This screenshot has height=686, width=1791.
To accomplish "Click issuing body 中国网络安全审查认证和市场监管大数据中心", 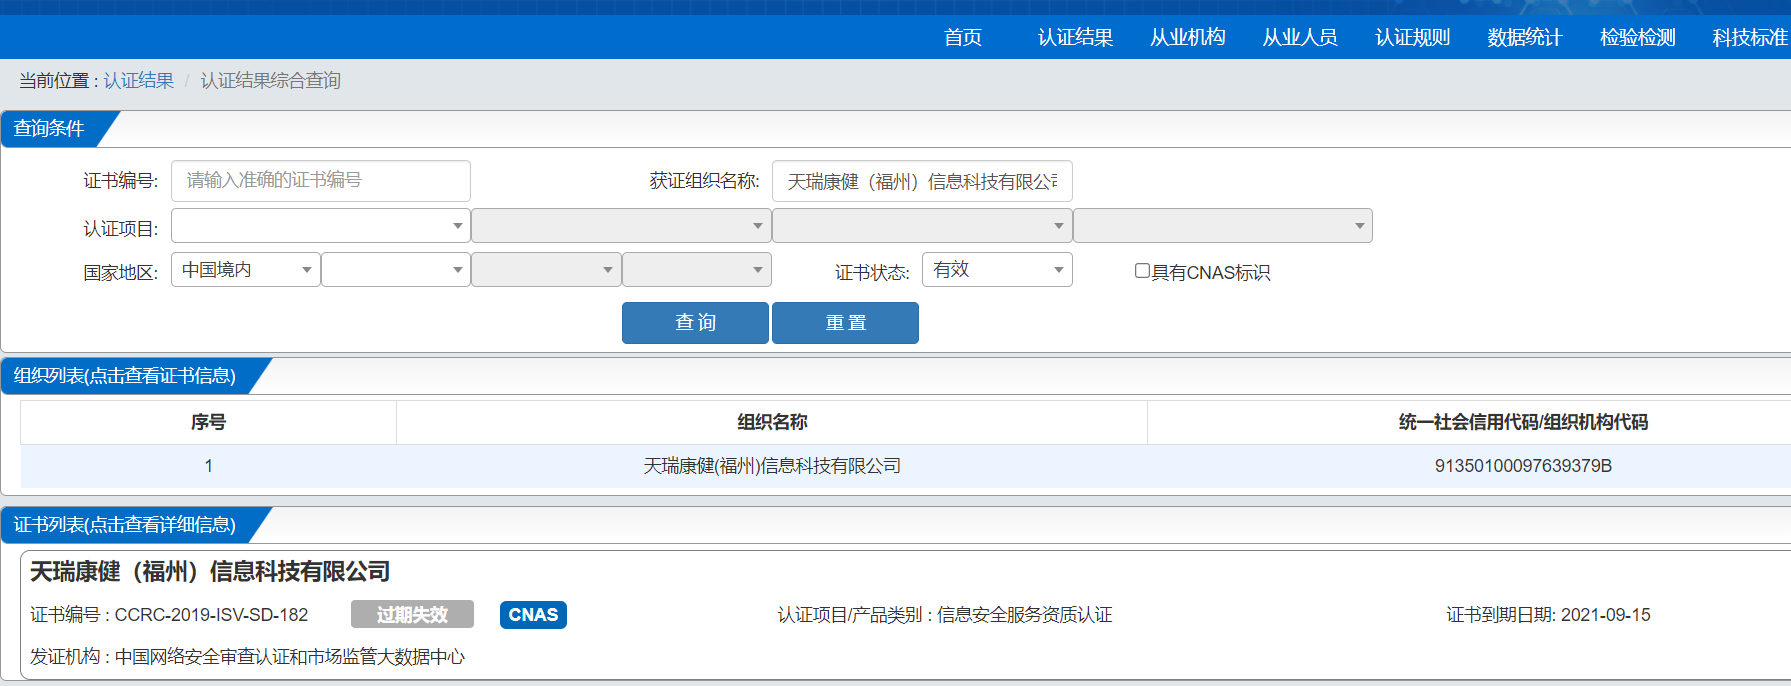I will click(x=290, y=657).
